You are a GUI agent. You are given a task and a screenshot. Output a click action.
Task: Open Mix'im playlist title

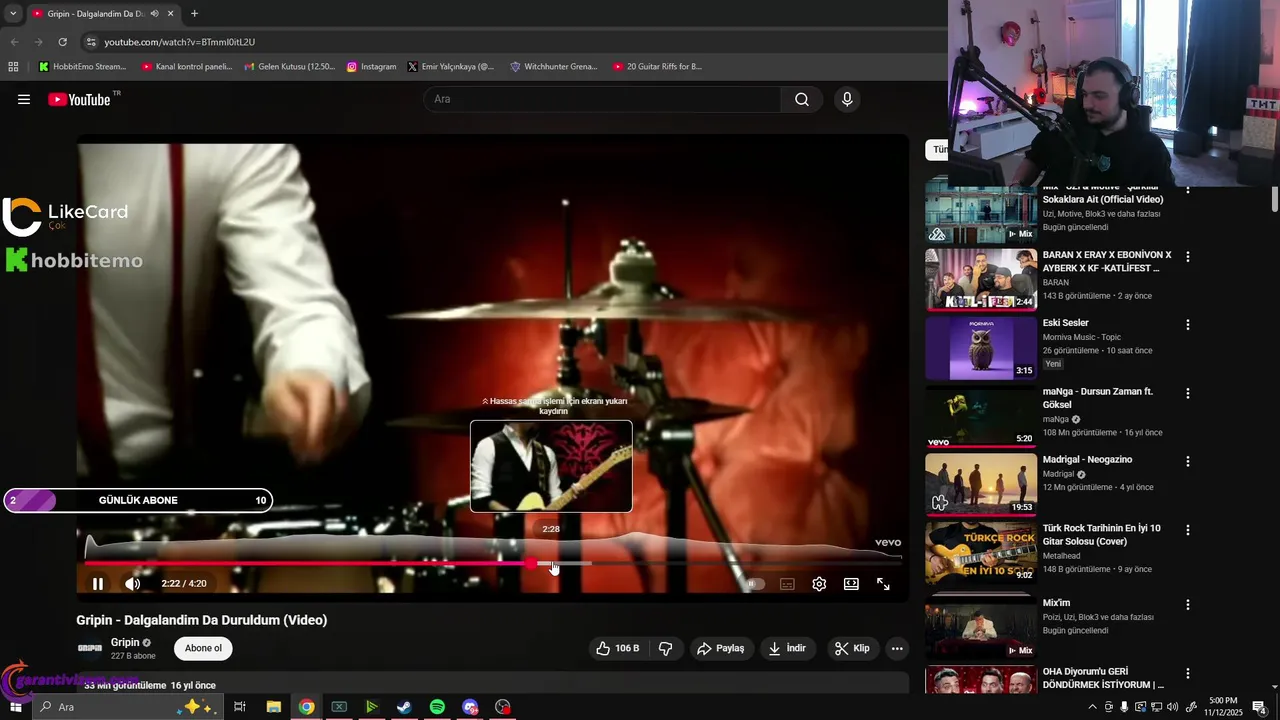pos(1056,603)
